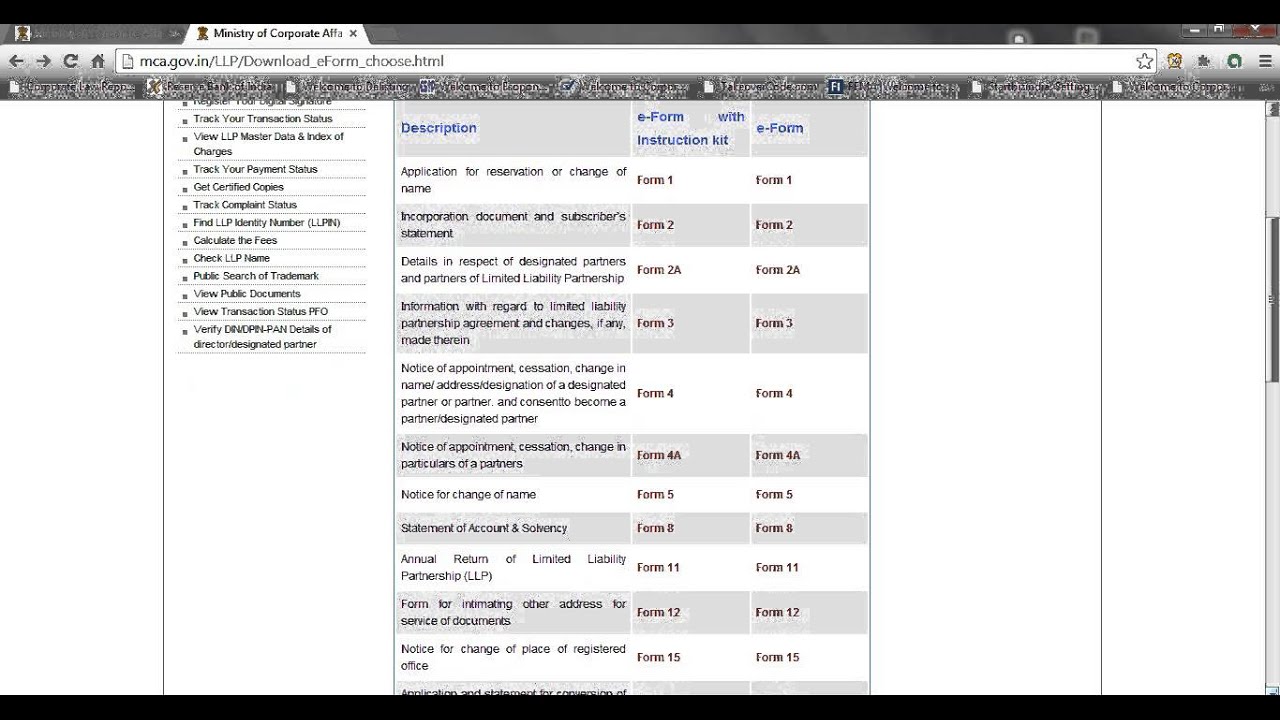Download Form 3 from the e-Form column
Screen dimensions: 1280x720
774,323
